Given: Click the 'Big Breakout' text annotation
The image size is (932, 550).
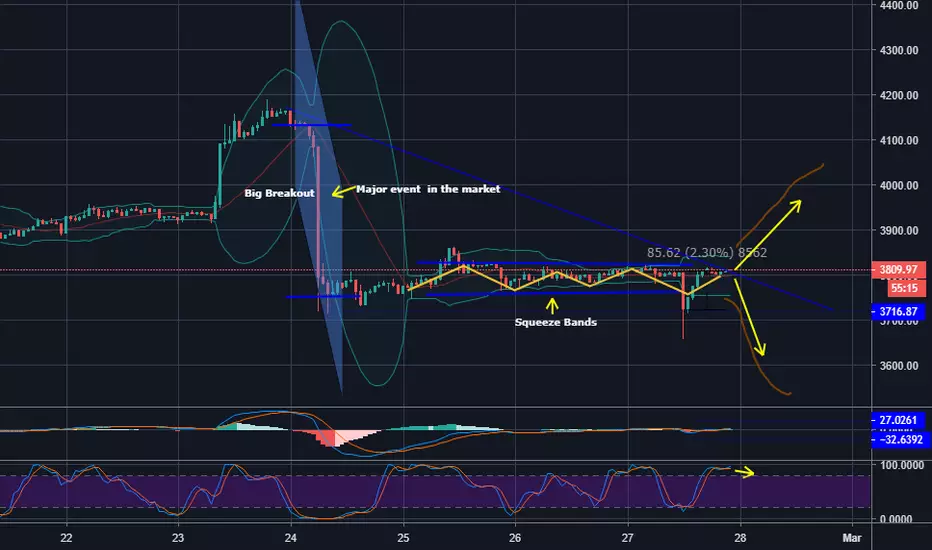Looking at the screenshot, I should click(x=279, y=193).
